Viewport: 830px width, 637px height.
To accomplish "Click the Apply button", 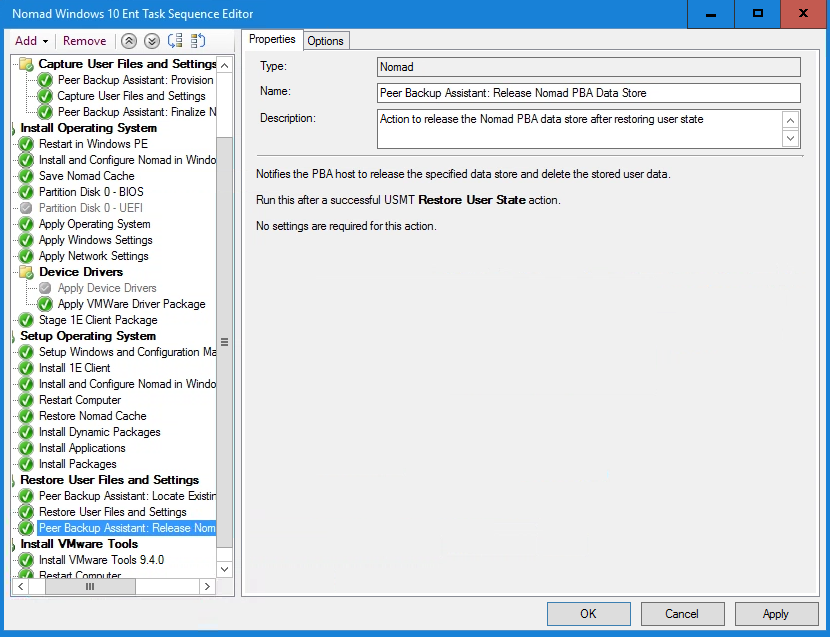I will pos(775,614).
